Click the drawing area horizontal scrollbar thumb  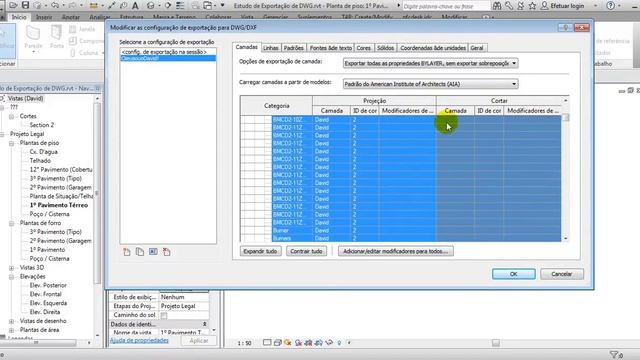click(496, 343)
